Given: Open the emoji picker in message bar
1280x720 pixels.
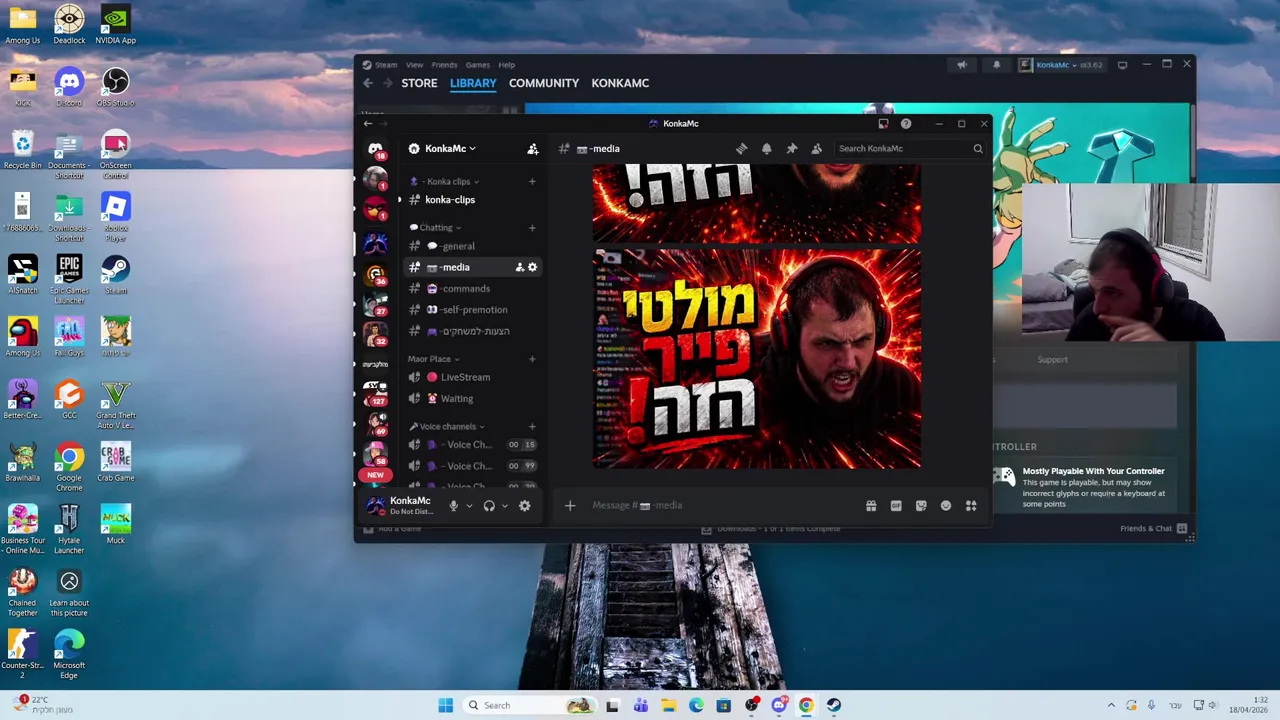Looking at the screenshot, I should click(x=946, y=506).
